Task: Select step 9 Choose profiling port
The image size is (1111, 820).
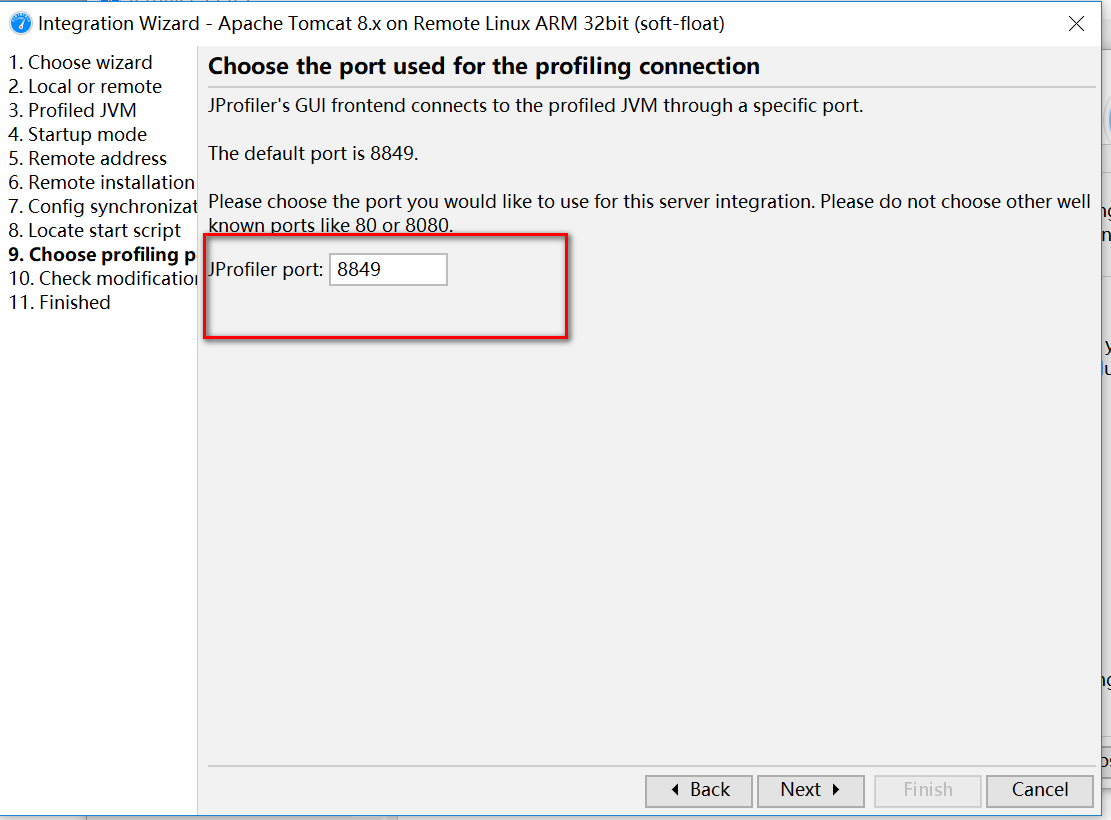Action: (x=102, y=254)
